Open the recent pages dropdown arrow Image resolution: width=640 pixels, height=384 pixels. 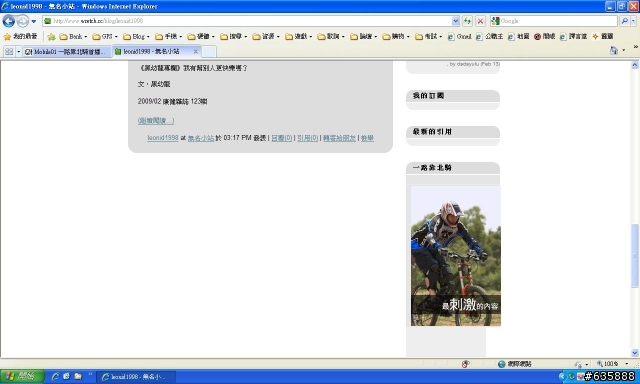click(x=34, y=21)
